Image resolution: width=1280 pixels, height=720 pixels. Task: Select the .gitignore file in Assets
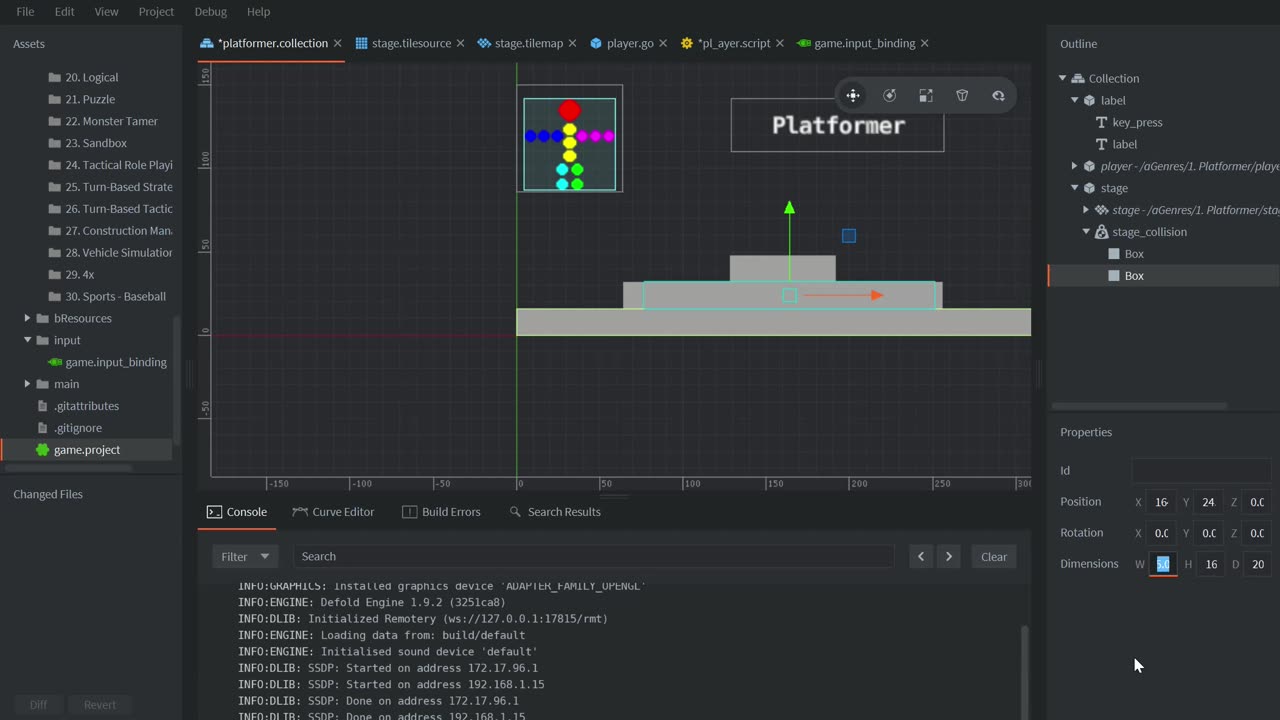[78, 428]
